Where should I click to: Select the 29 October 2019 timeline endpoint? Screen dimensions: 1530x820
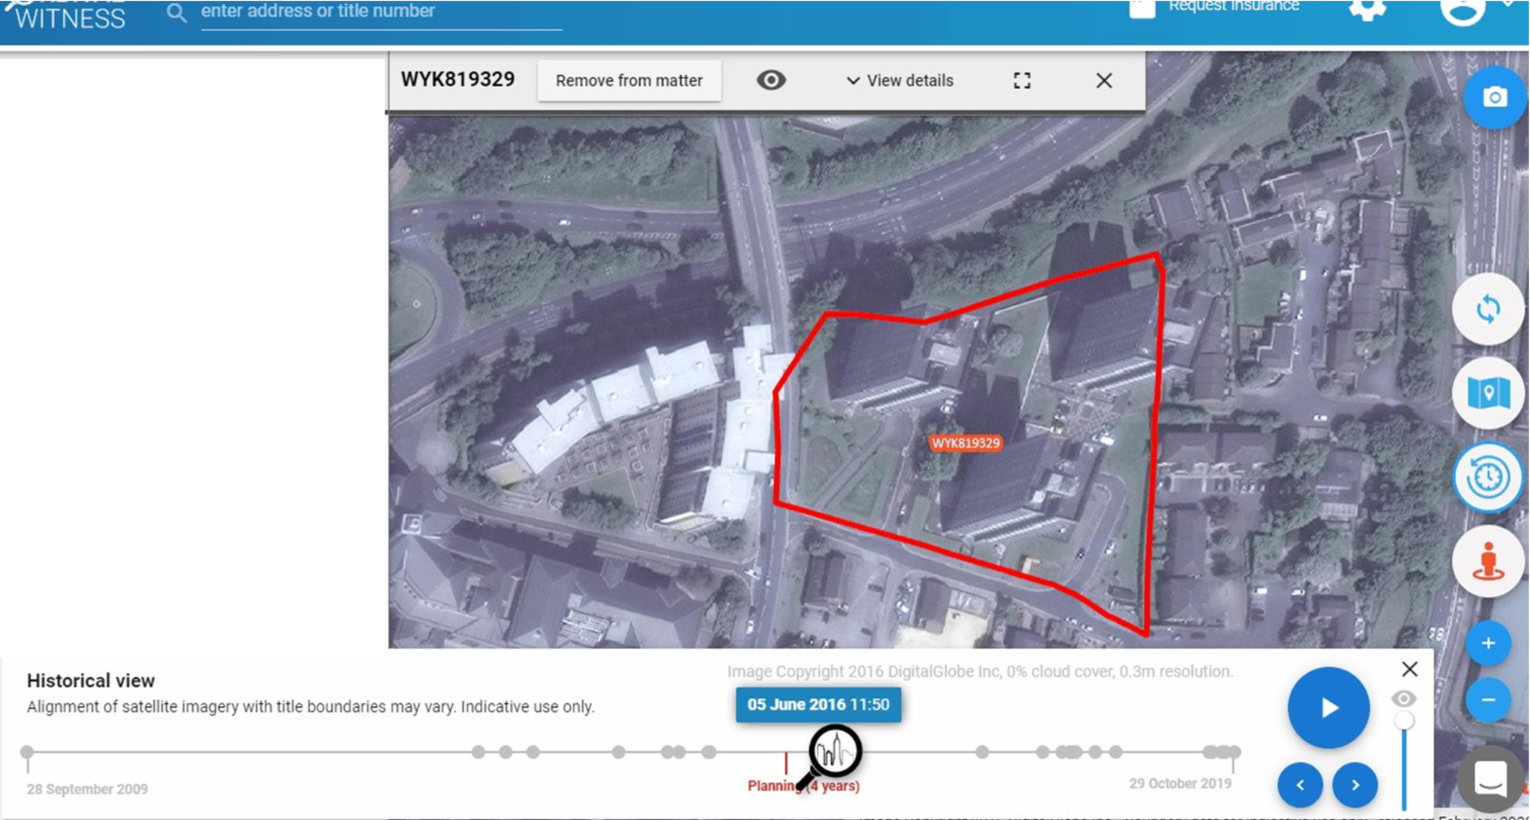click(x=1235, y=752)
